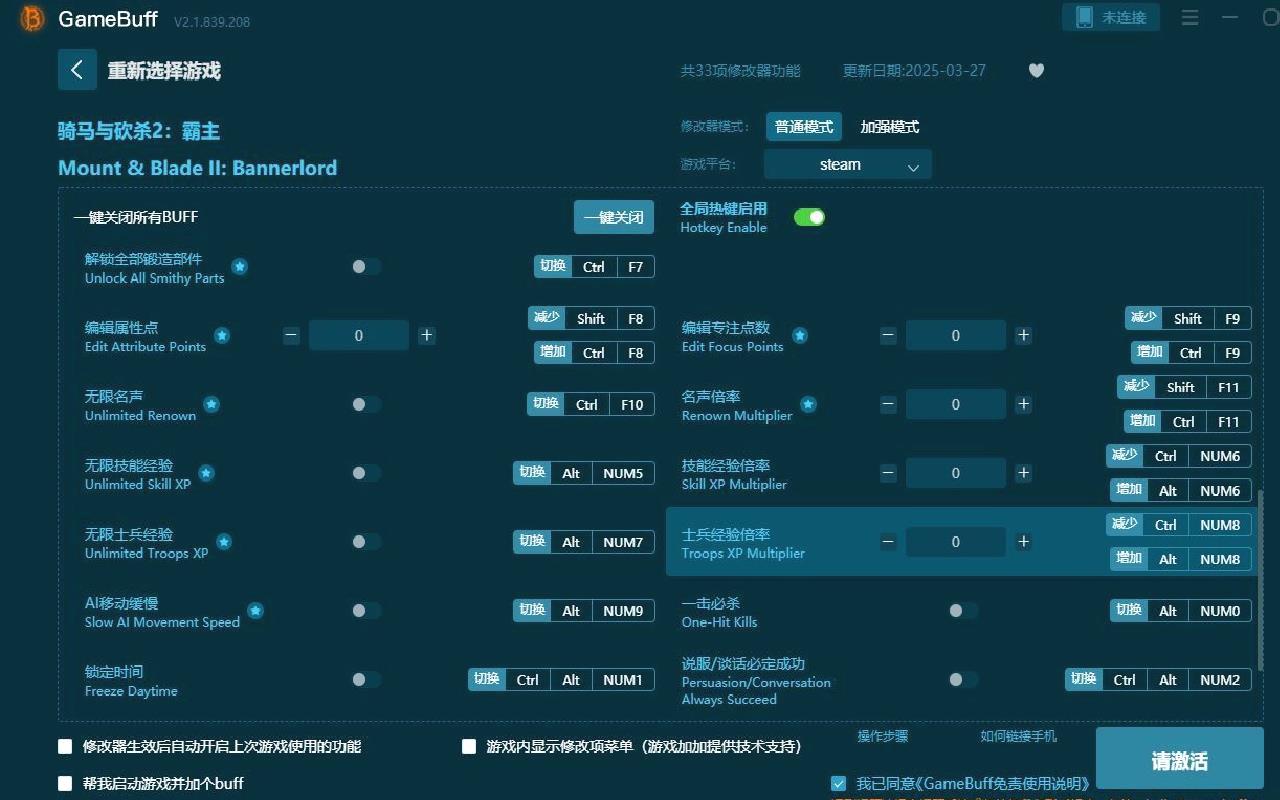Click the vertical scrollbar of cheat list
Image resolution: width=1280 pixels, height=800 pixels.
click(1260, 580)
